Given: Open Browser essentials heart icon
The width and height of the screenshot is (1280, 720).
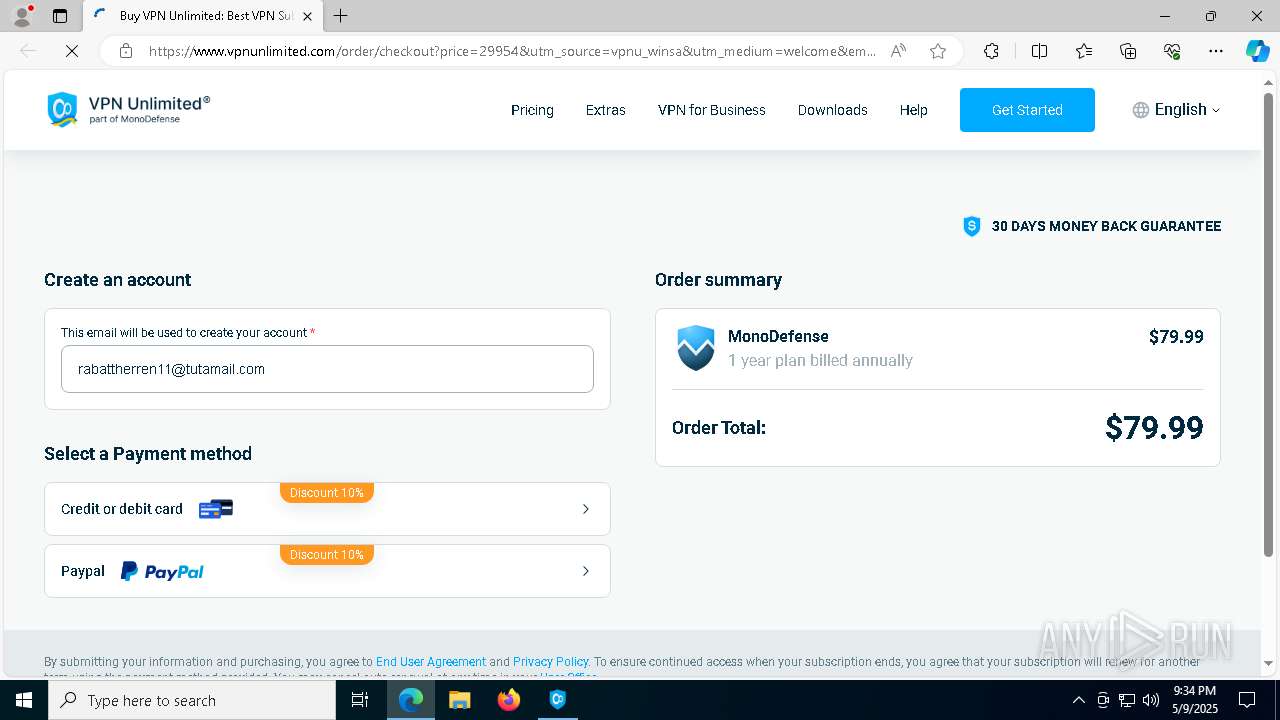Looking at the screenshot, I should pyautogui.click(x=1172, y=51).
